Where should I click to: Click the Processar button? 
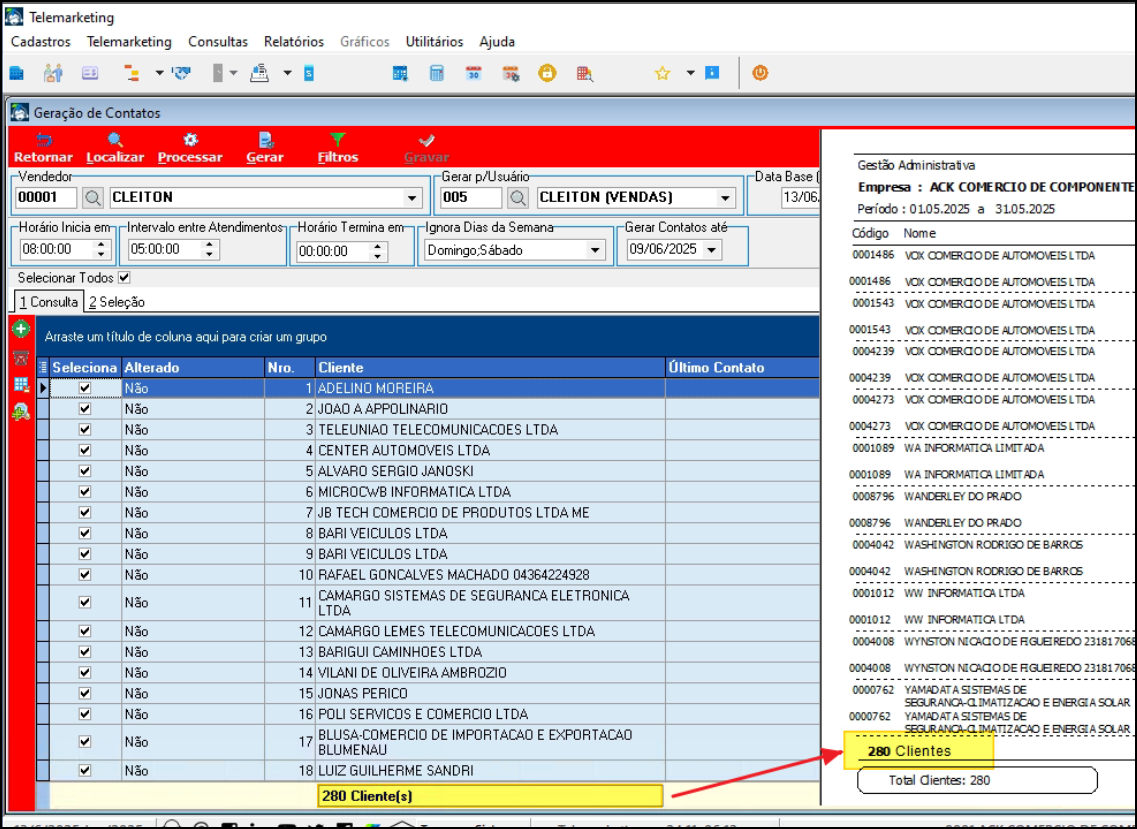(190, 148)
